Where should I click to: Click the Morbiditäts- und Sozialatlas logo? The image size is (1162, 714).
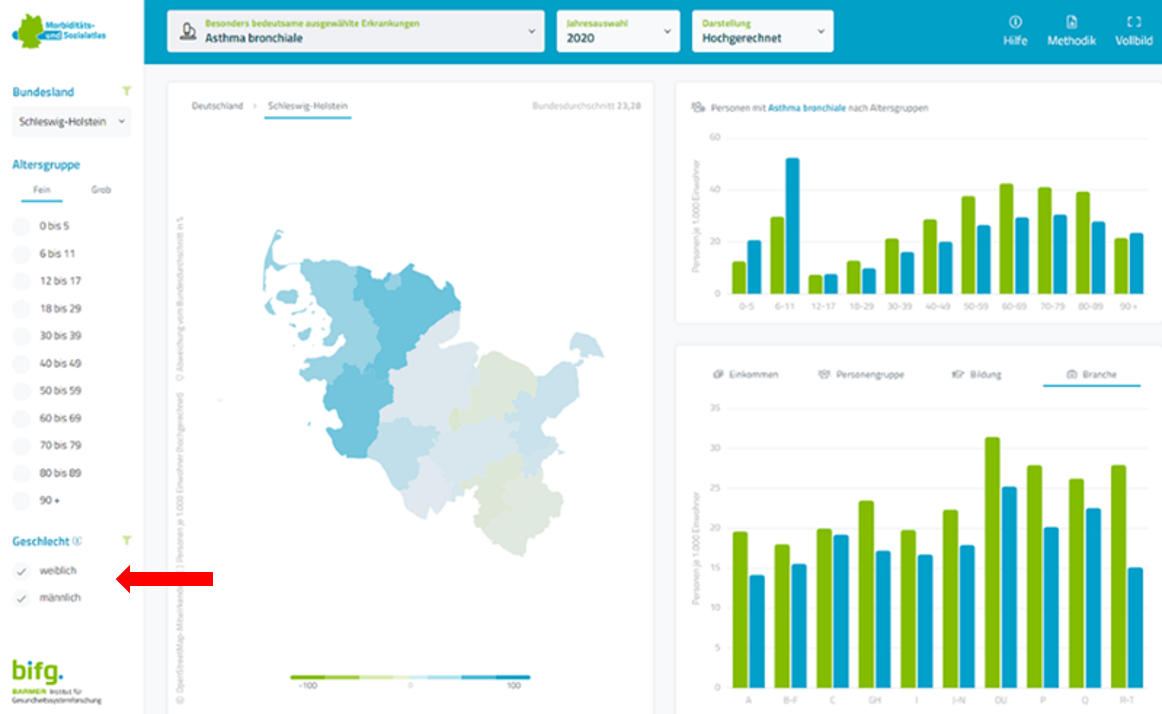pyautogui.click(x=60, y=31)
